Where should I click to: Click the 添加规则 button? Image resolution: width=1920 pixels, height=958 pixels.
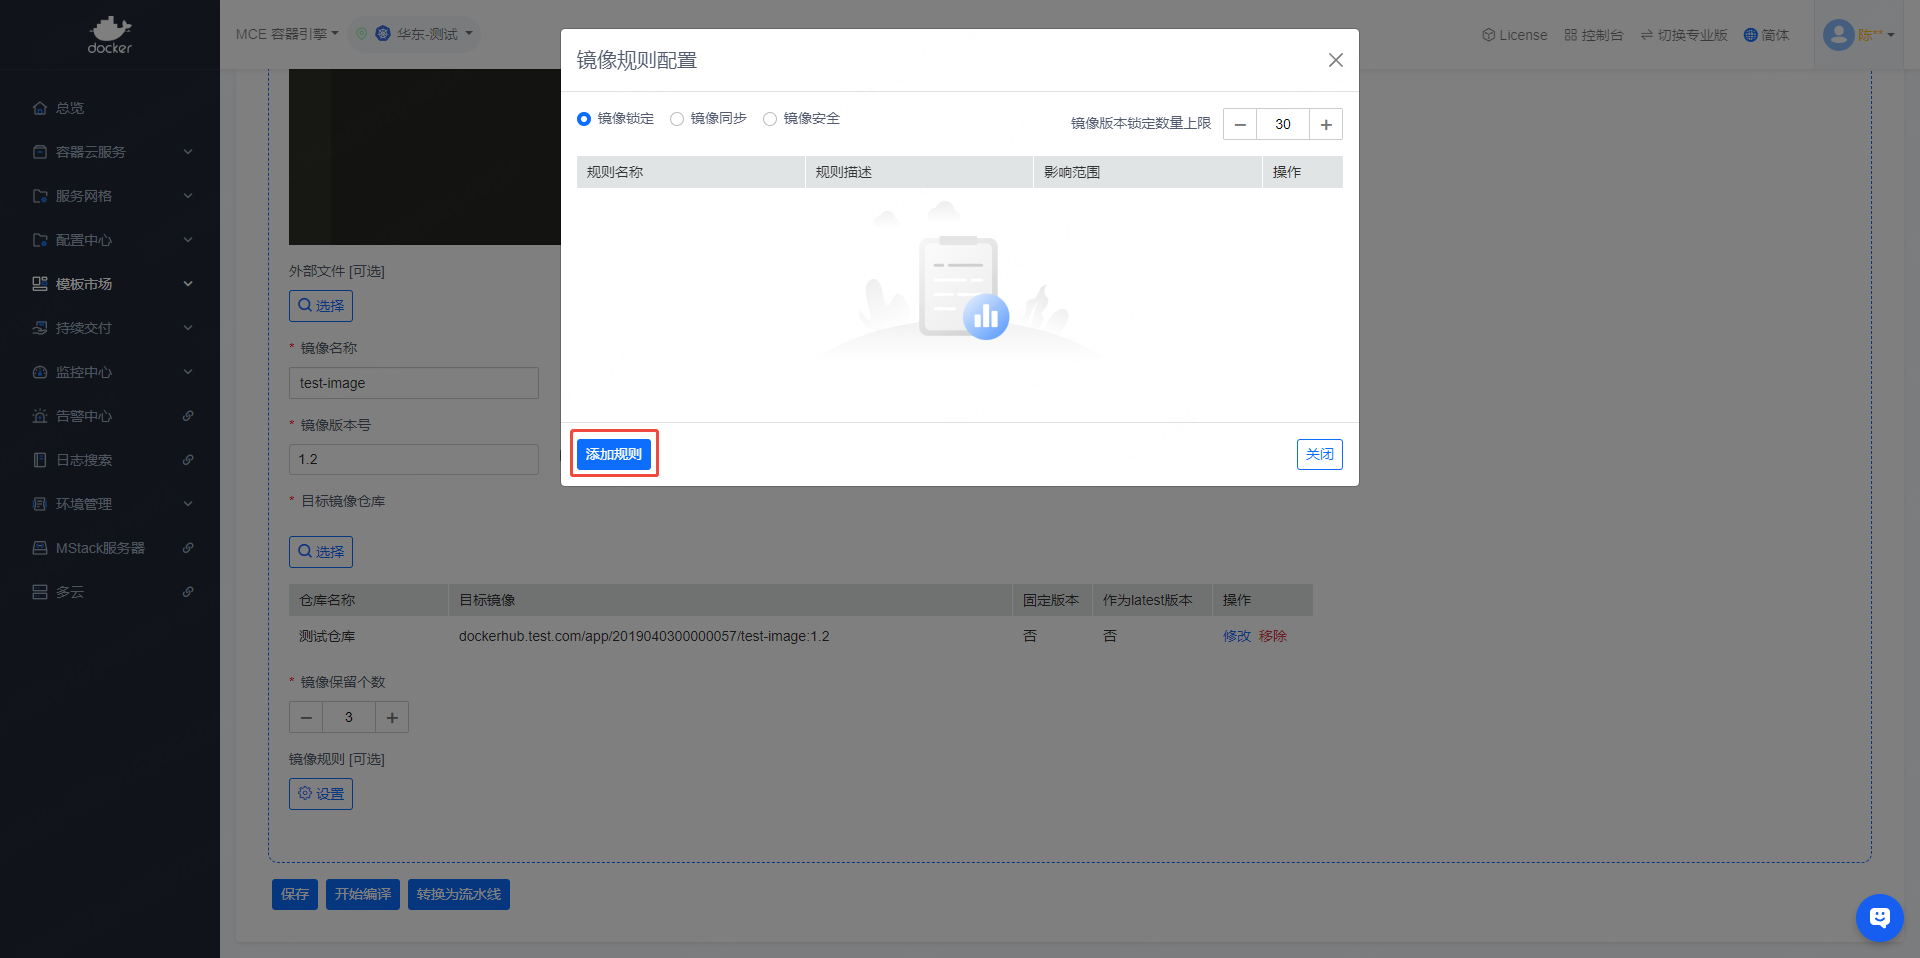614,454
